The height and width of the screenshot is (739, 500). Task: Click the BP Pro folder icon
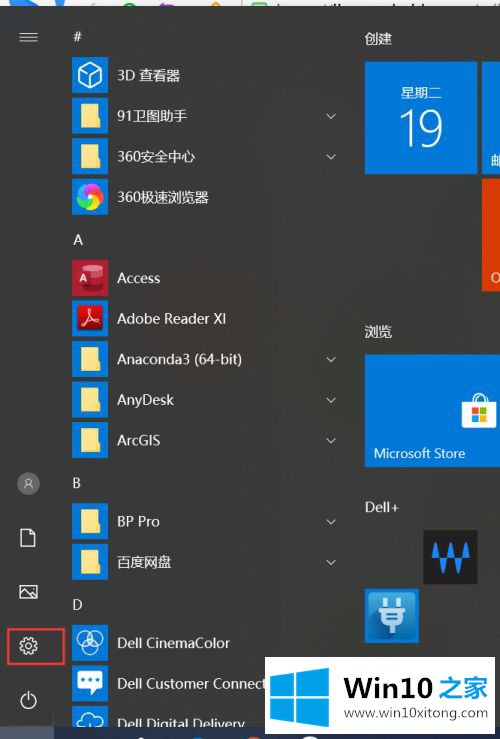tap(90, 521)
